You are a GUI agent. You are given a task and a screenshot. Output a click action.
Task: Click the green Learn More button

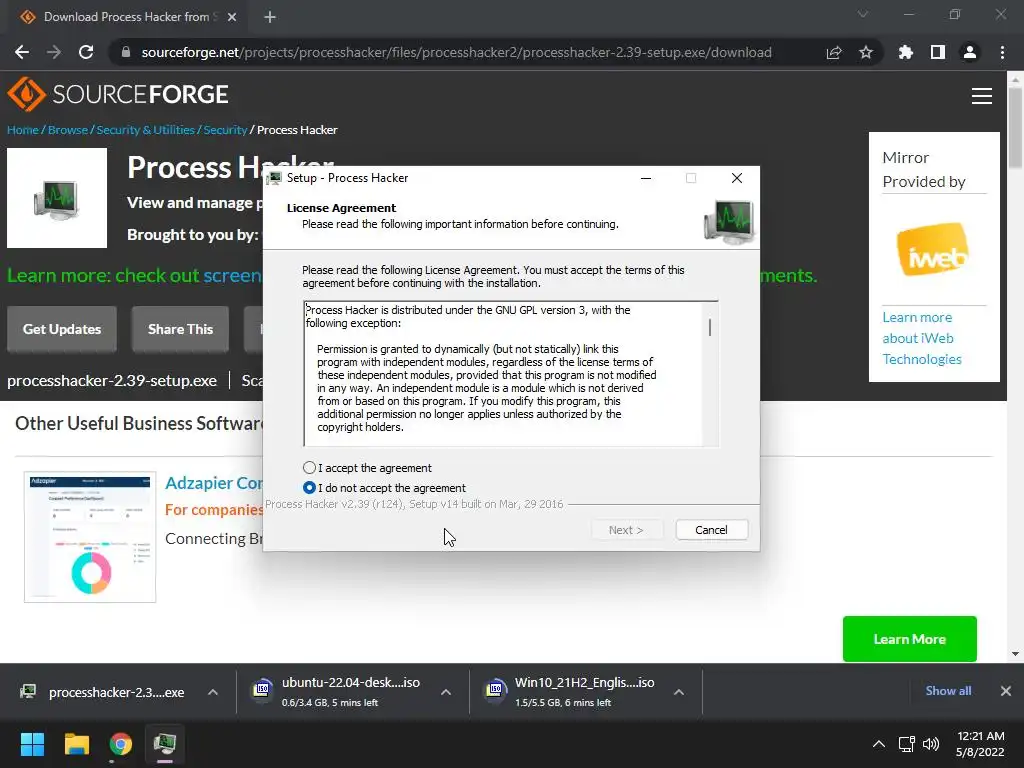[x=910, y=639]
